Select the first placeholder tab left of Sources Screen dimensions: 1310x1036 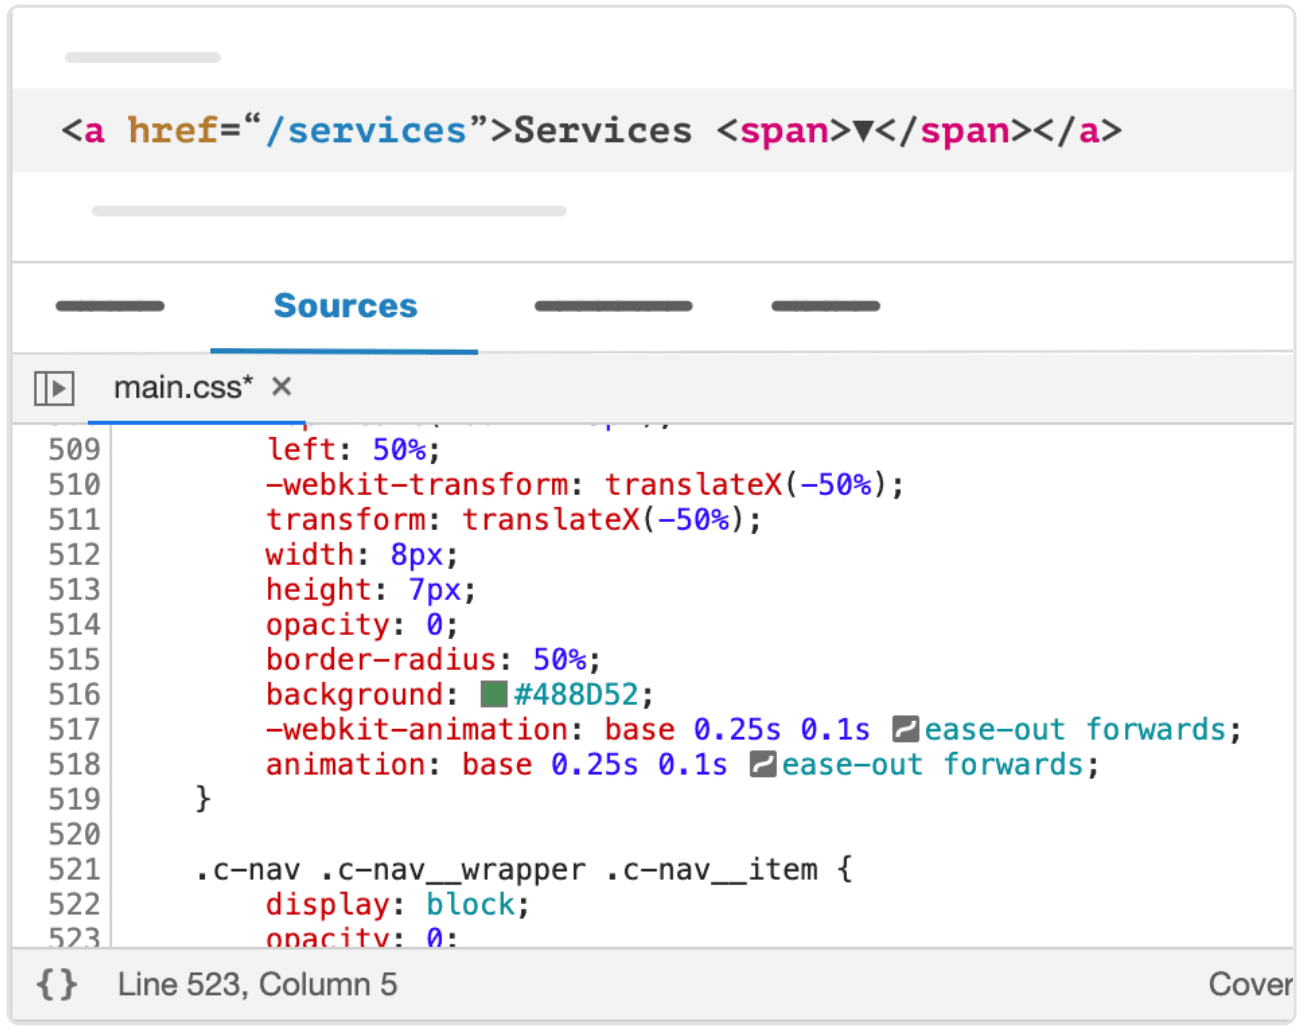pos(110,306)
